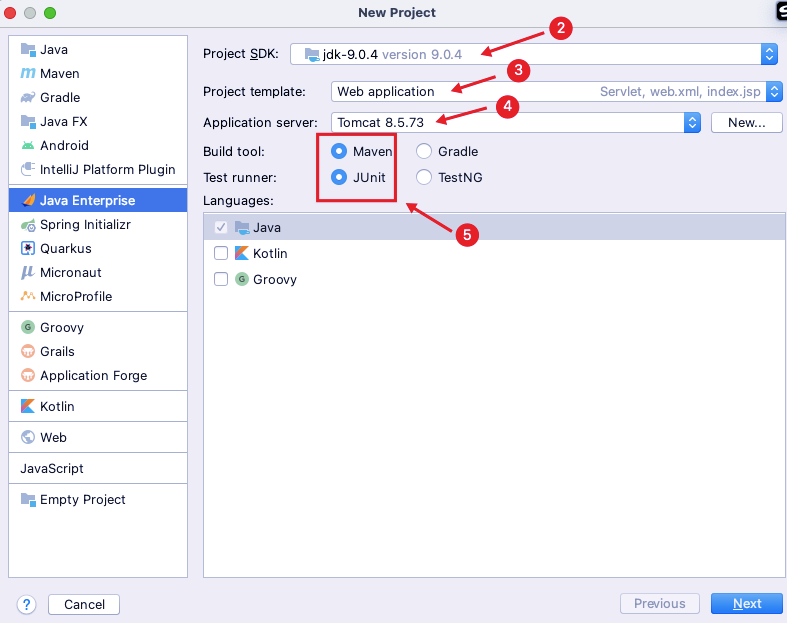Enable the Groovy language checkbox
787x623 pixels.
(221, 279)
